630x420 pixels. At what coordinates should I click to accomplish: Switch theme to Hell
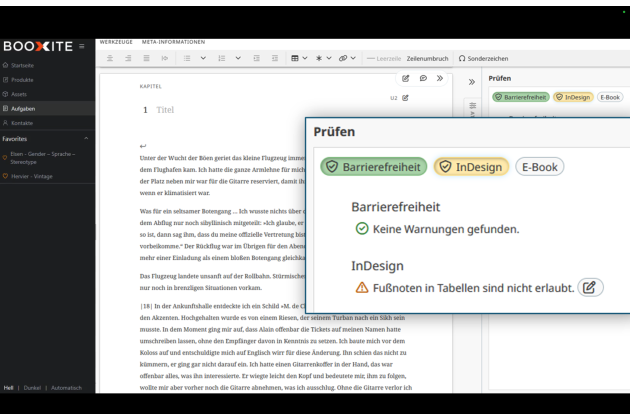click(x=8, y=388)
